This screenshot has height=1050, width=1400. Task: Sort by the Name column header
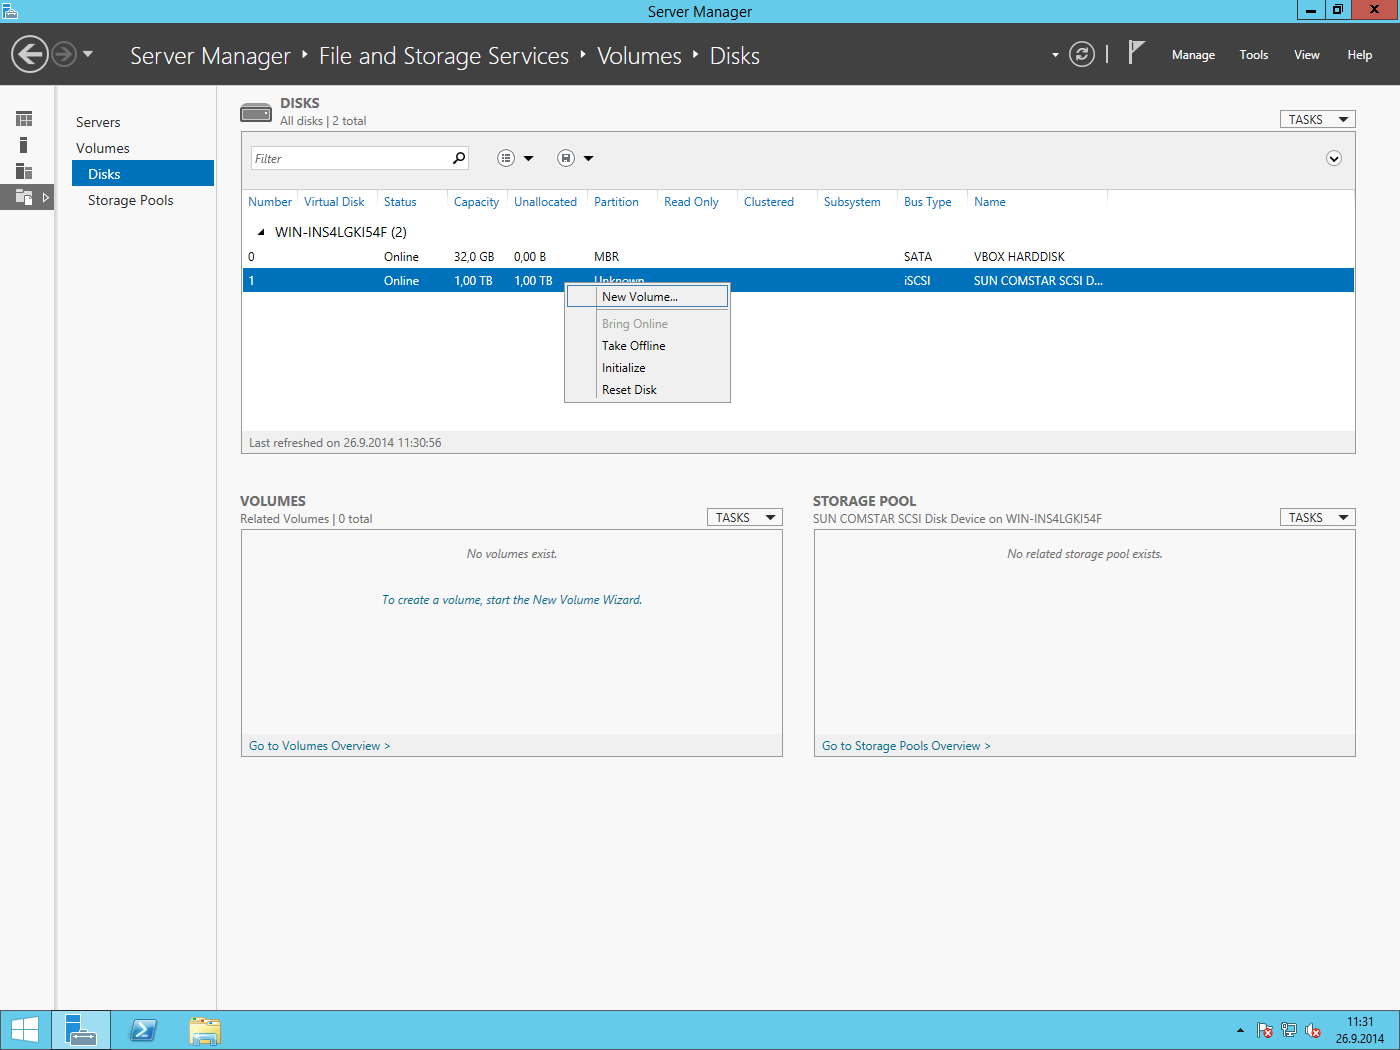coord(990,202)
